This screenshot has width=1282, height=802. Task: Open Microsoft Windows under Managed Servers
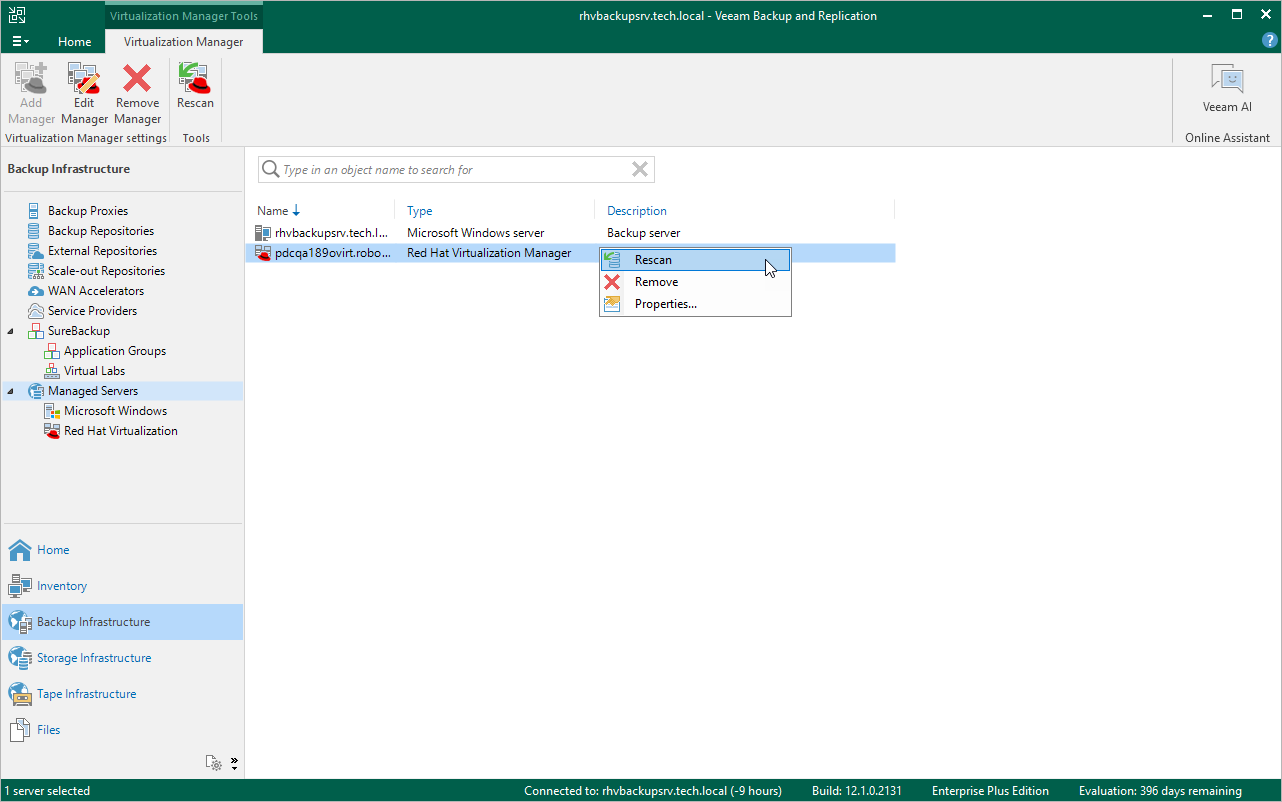point(115,411)
